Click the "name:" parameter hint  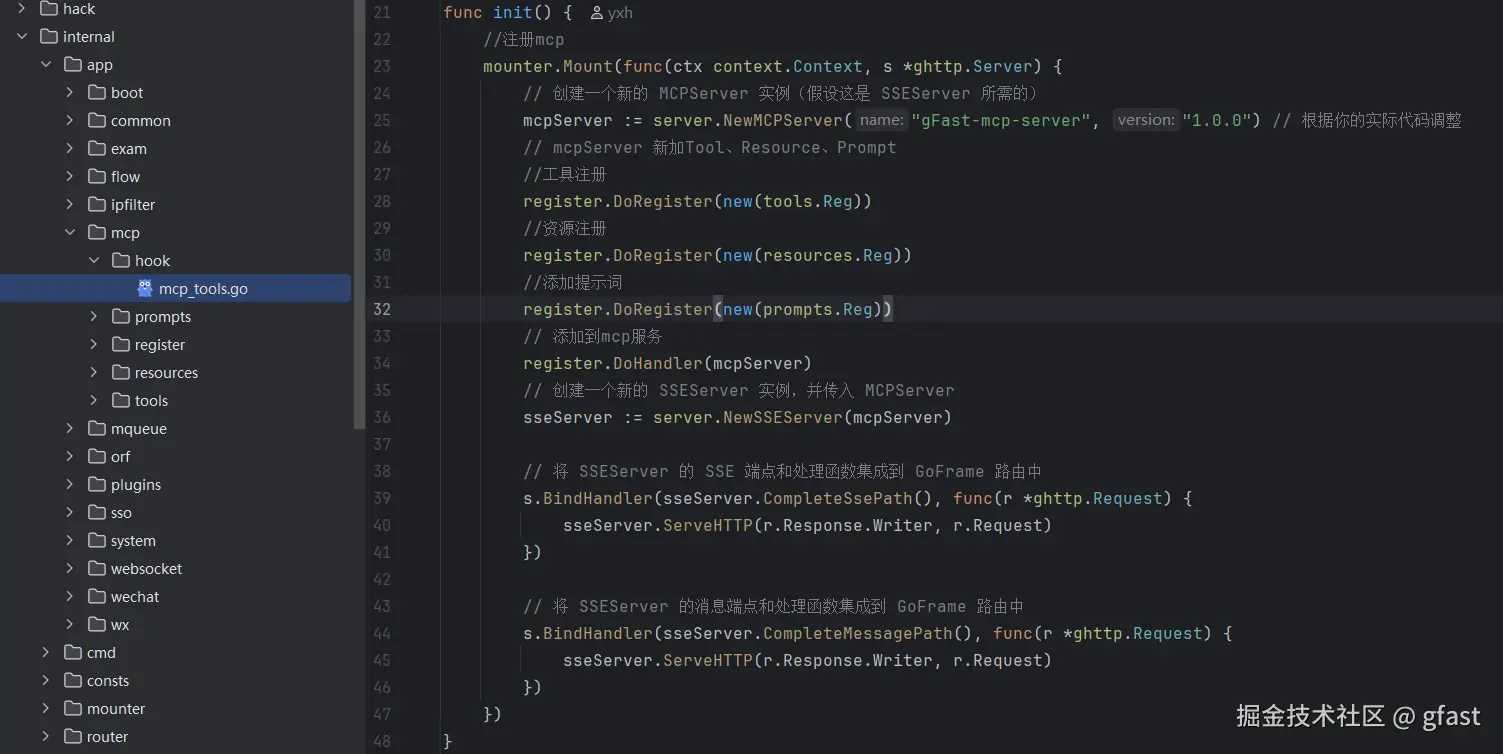click(x=881, y=120)
